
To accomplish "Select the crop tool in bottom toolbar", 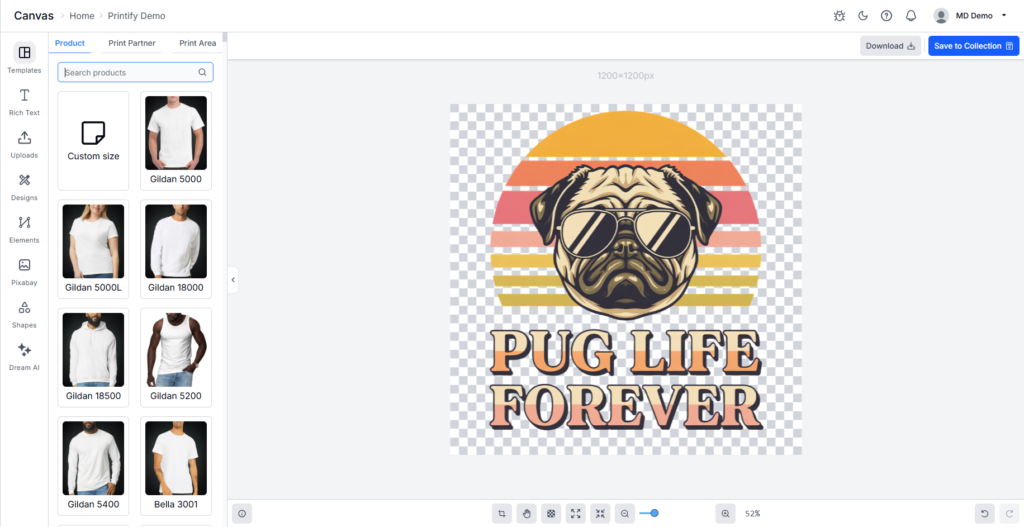I will (502, 513).
